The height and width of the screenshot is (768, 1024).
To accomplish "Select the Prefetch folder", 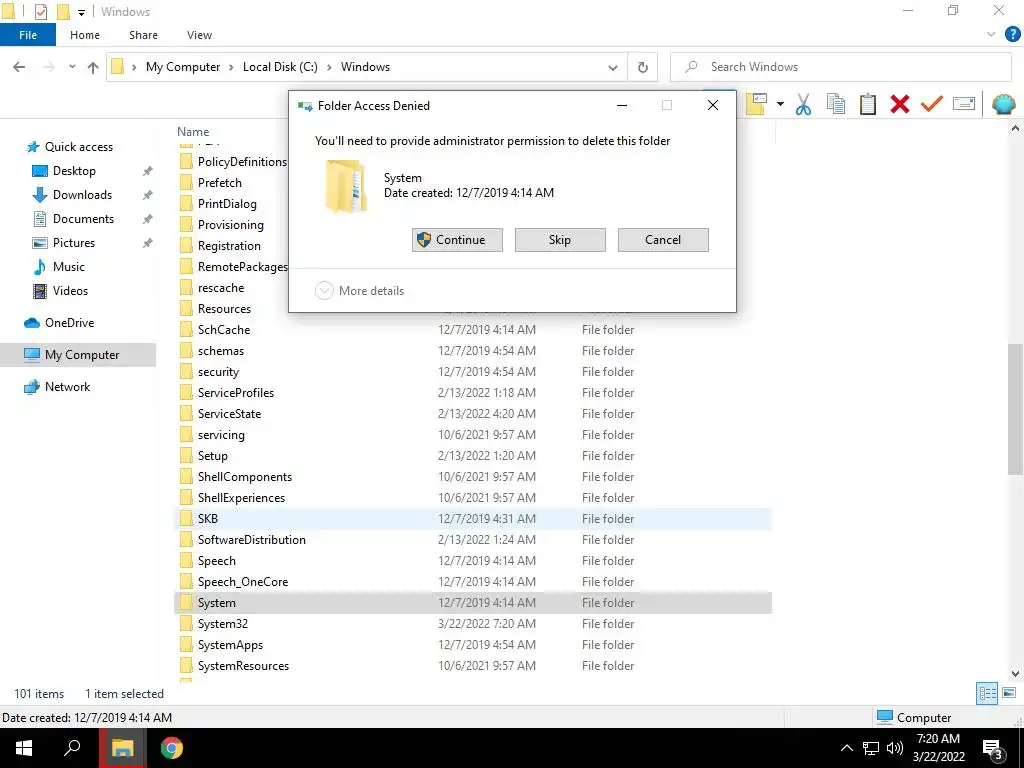I will (219, 182).
